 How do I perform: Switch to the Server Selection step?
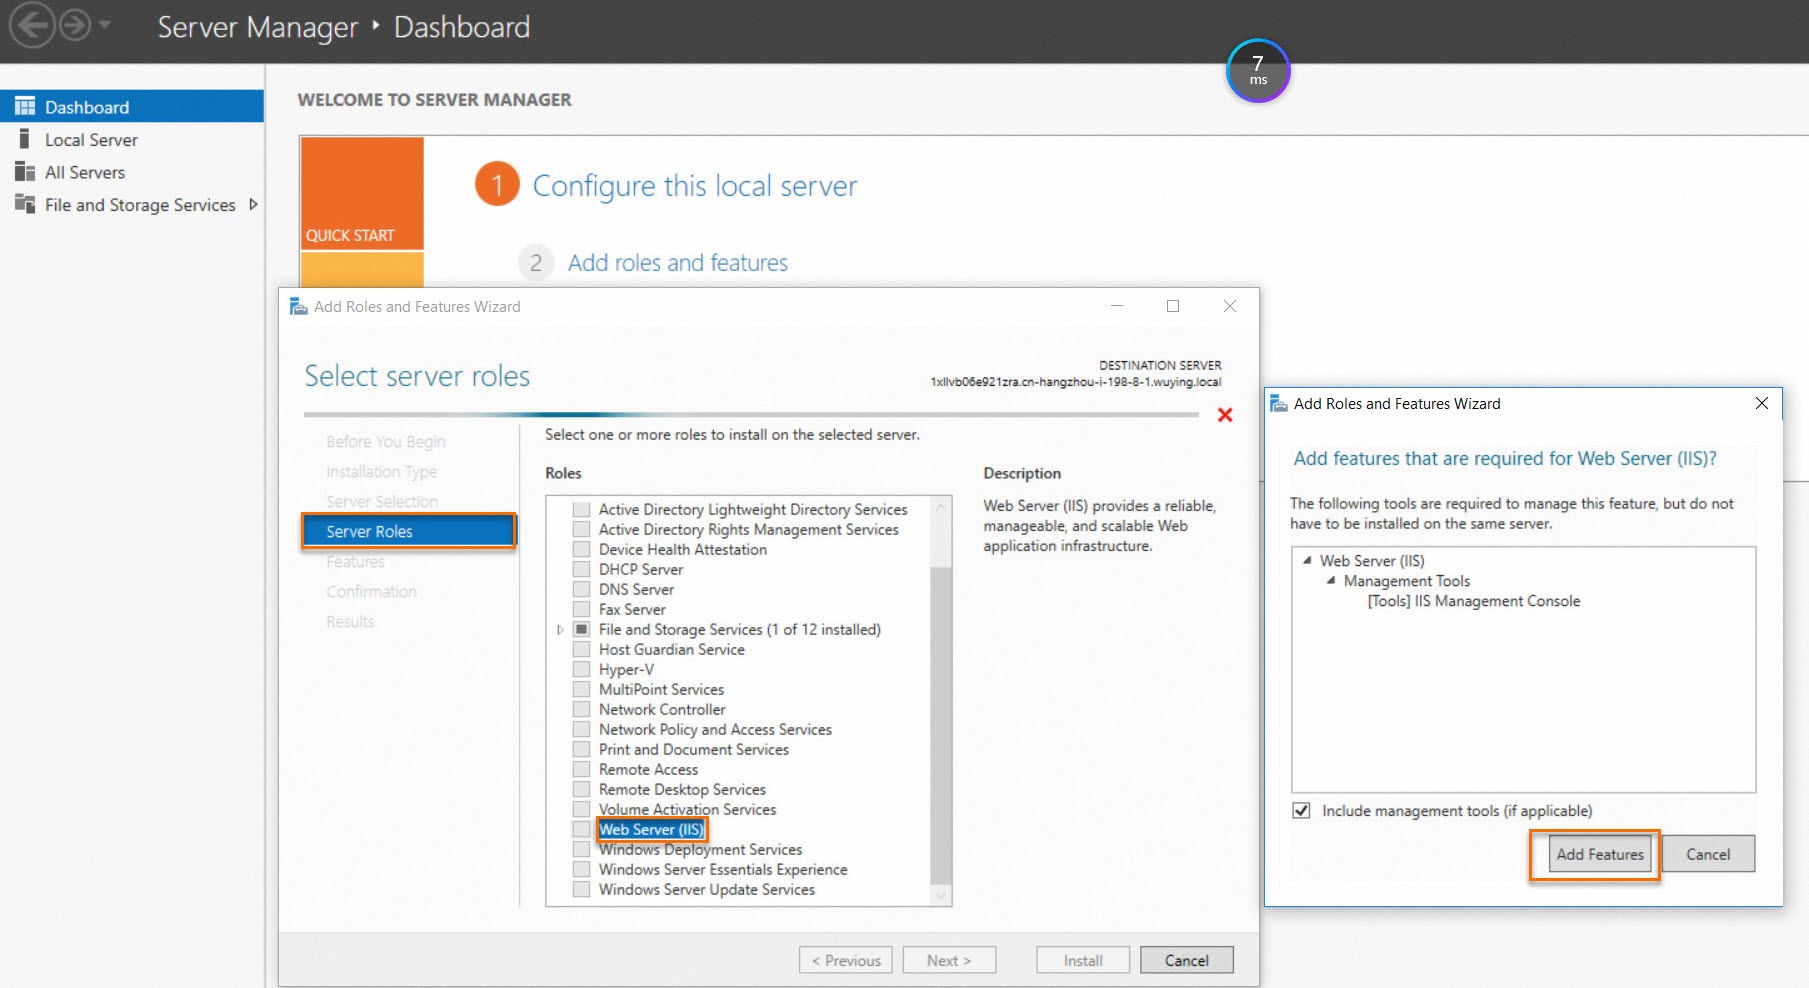coord(382,501)
